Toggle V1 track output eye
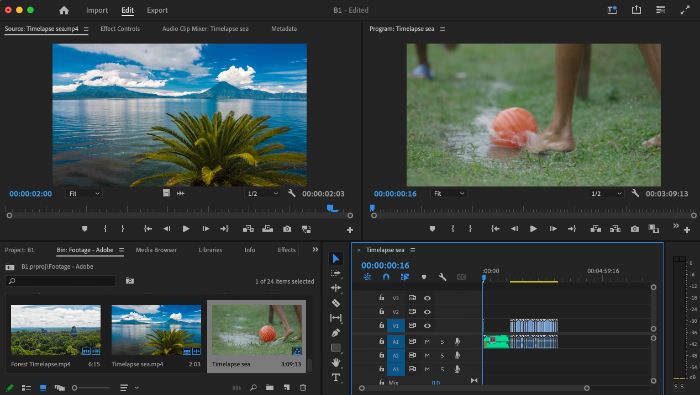The height and width of the screenshot is (395, 700). click(x=427, y=325)
